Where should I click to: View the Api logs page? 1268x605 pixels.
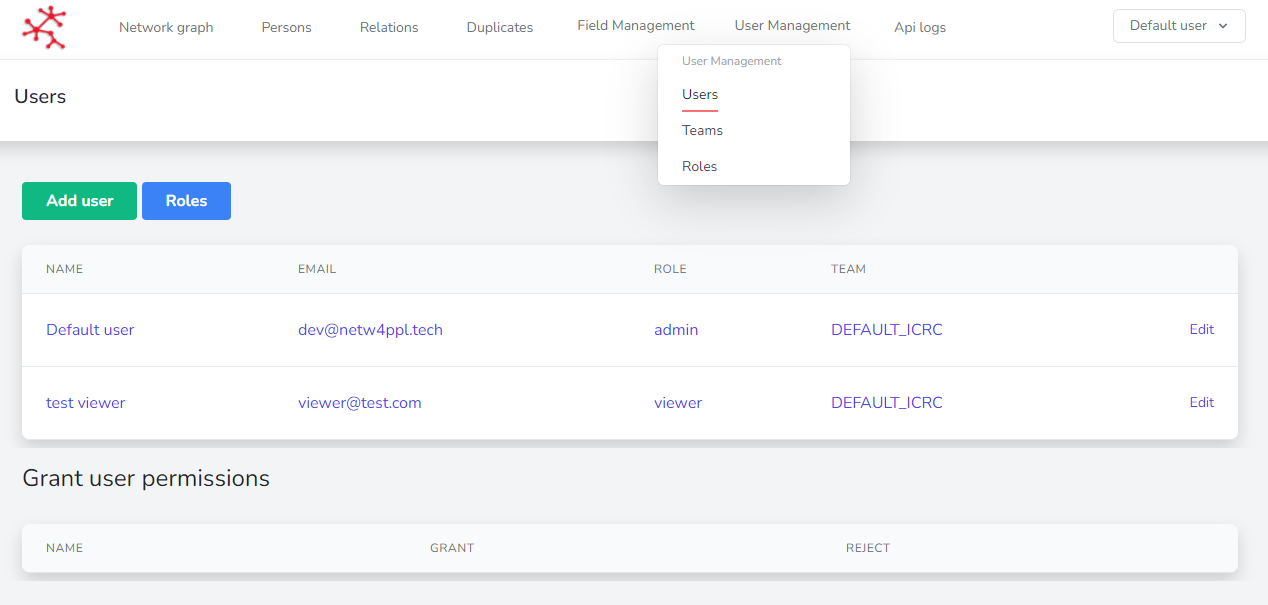point(919,28)
